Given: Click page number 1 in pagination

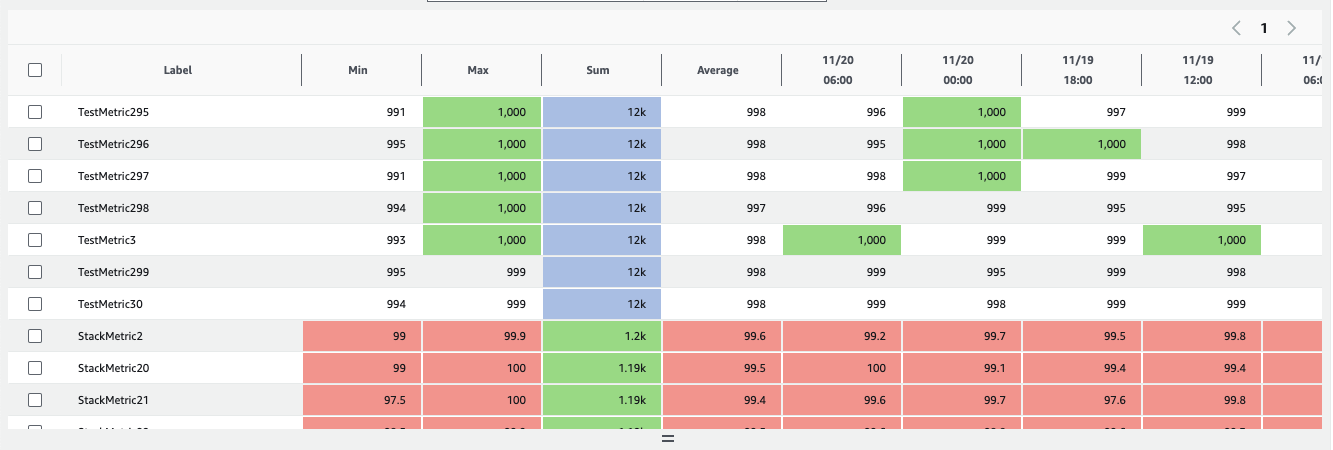Looking at the screenshot, I should click(x=1264, y=28).
